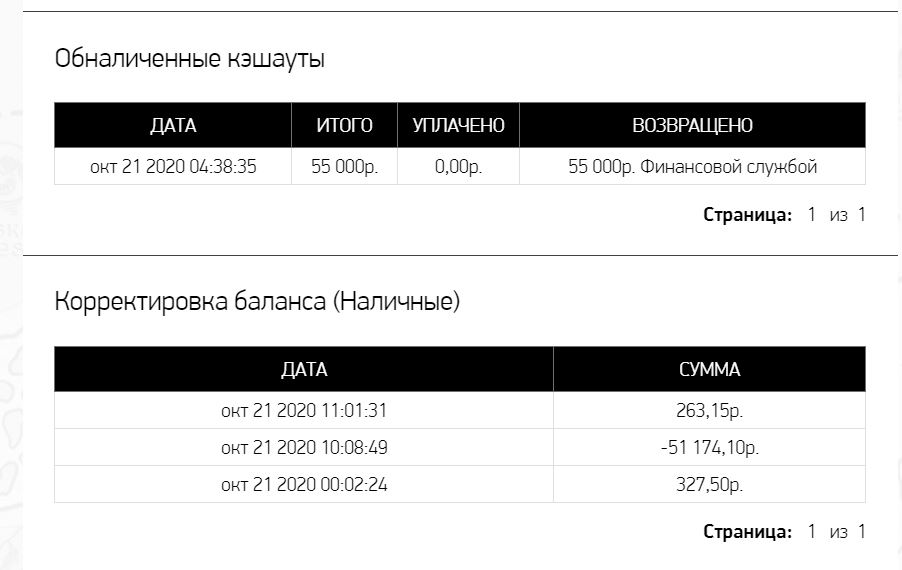Click the 327,50р. amount cell
Image resolution: width=902 pixels, height=570 pixels.
tap(709, 484)
